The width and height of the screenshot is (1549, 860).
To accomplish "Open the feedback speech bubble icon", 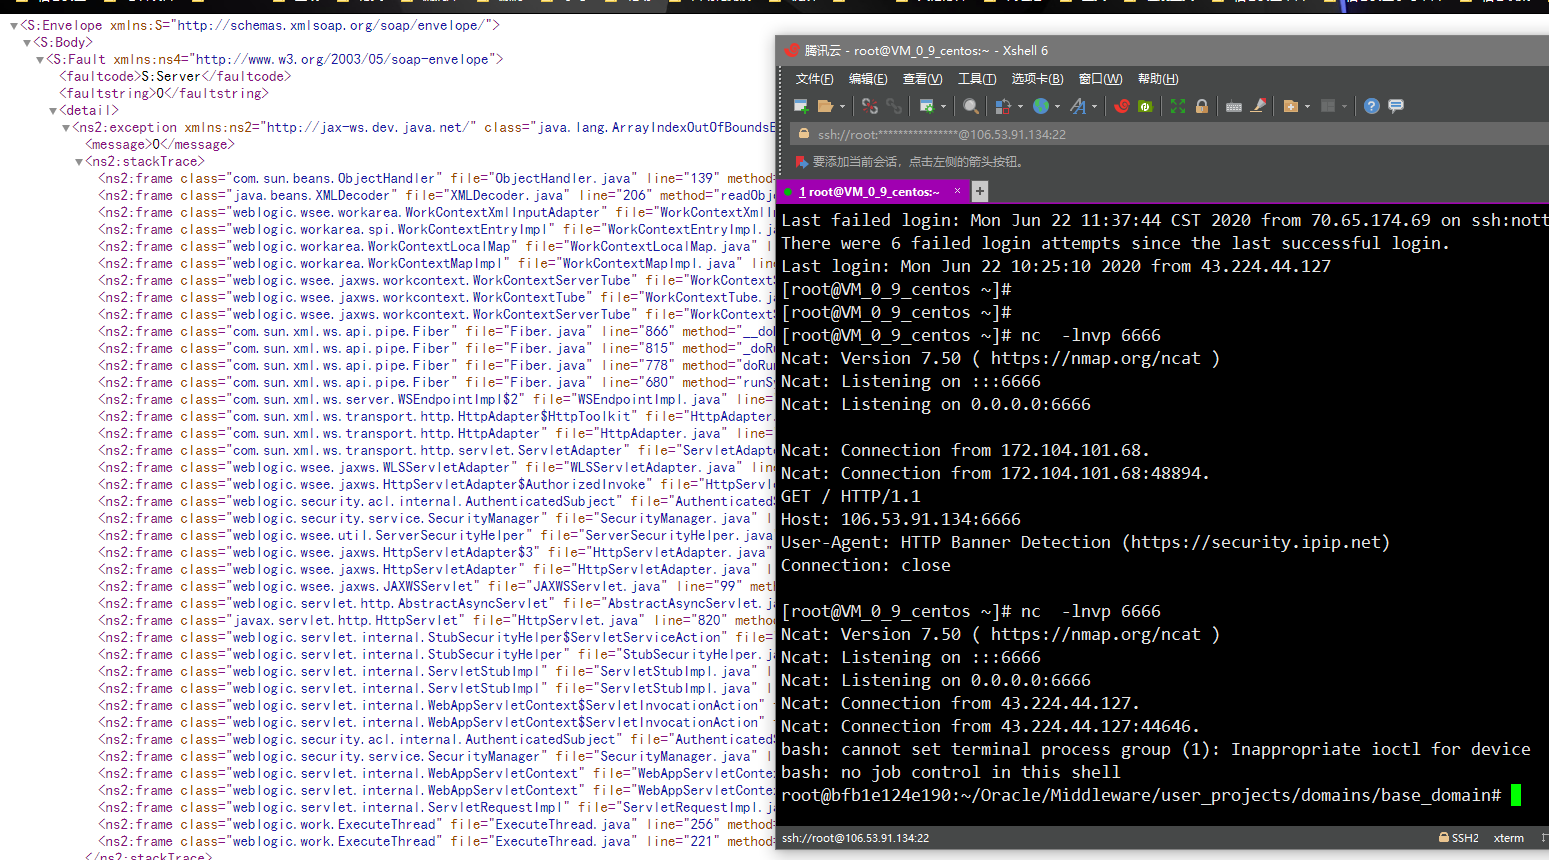I will [x=1396, y=106].
